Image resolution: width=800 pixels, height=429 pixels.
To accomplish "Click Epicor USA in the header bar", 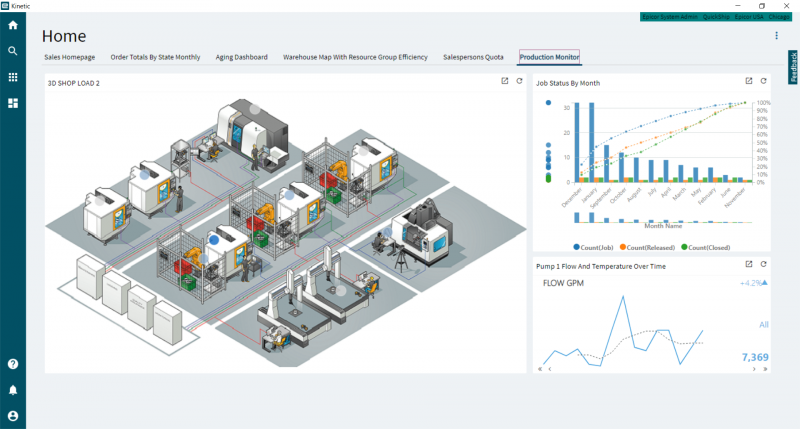I will (749, 17).
